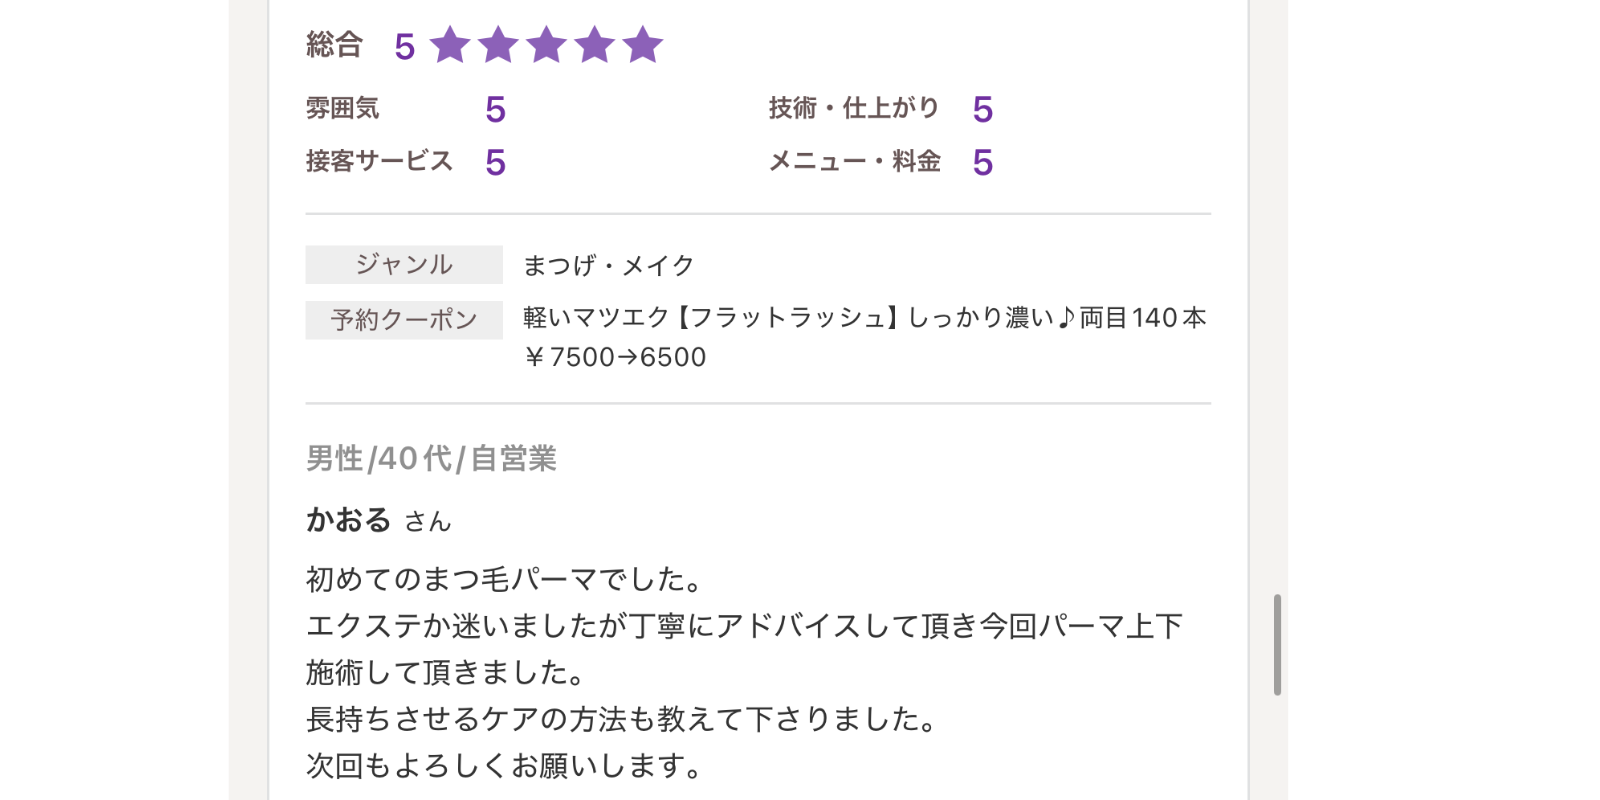Click the まつげ・メイク genre text
The image size is (1600, 800).
[608, 265]
